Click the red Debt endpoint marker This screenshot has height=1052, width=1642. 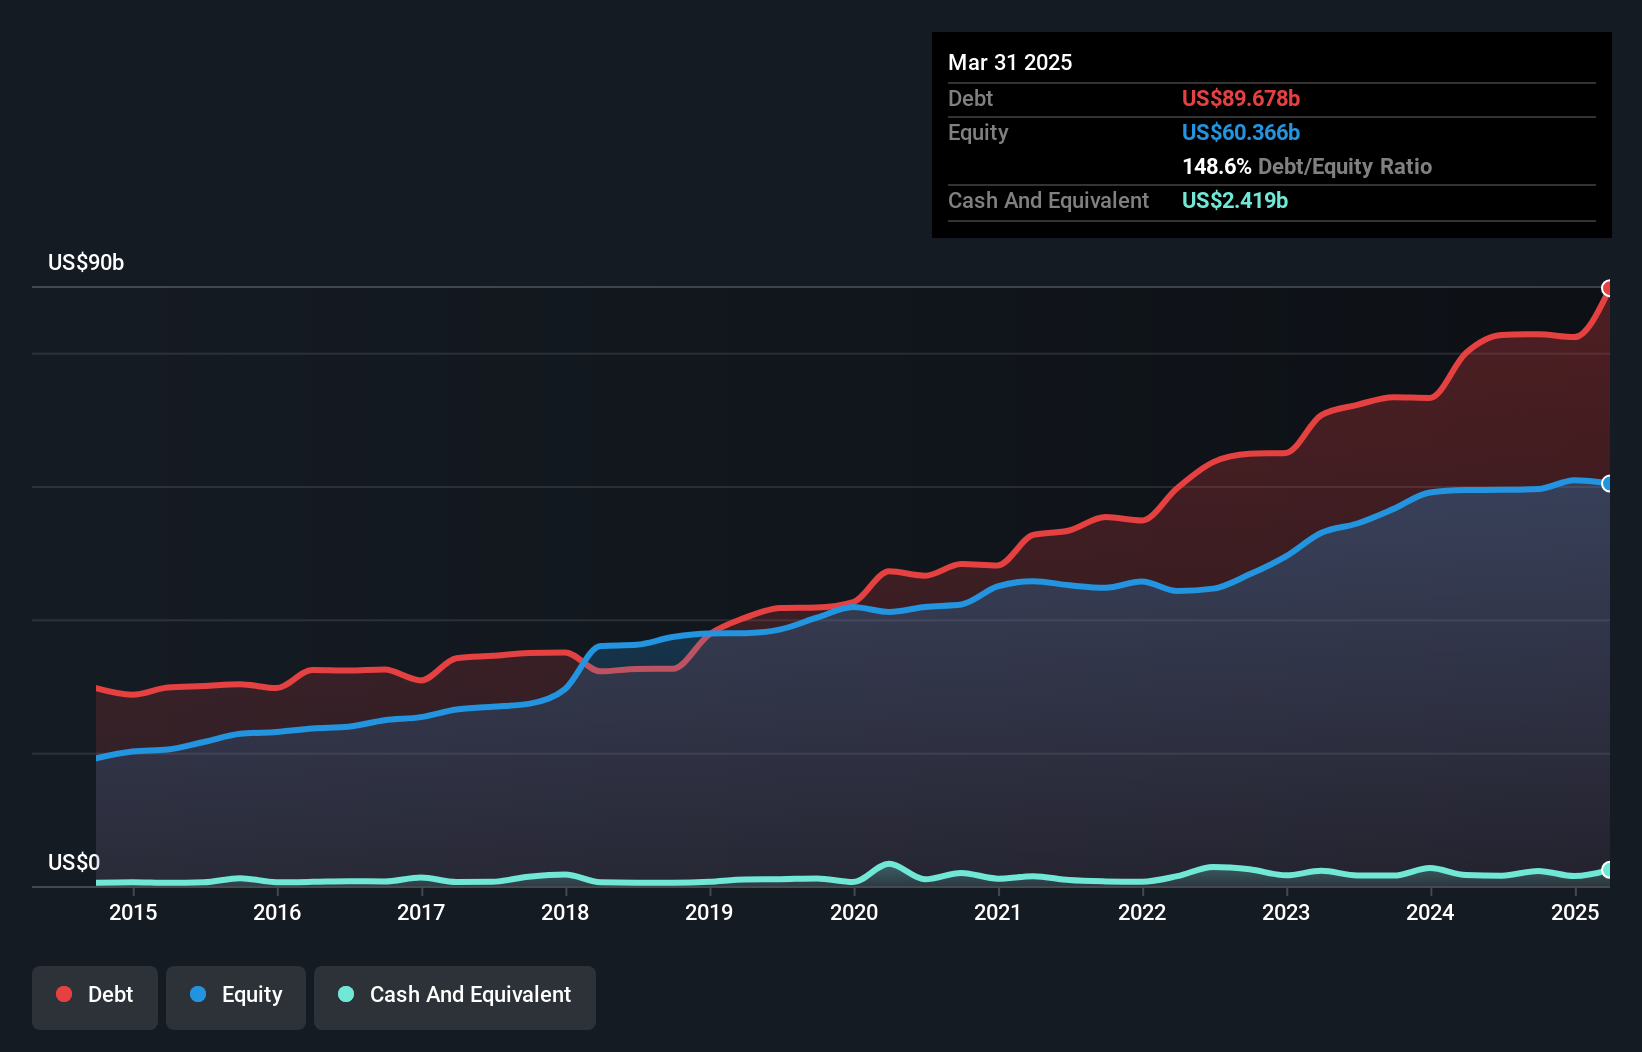(x=1608, y=288)
